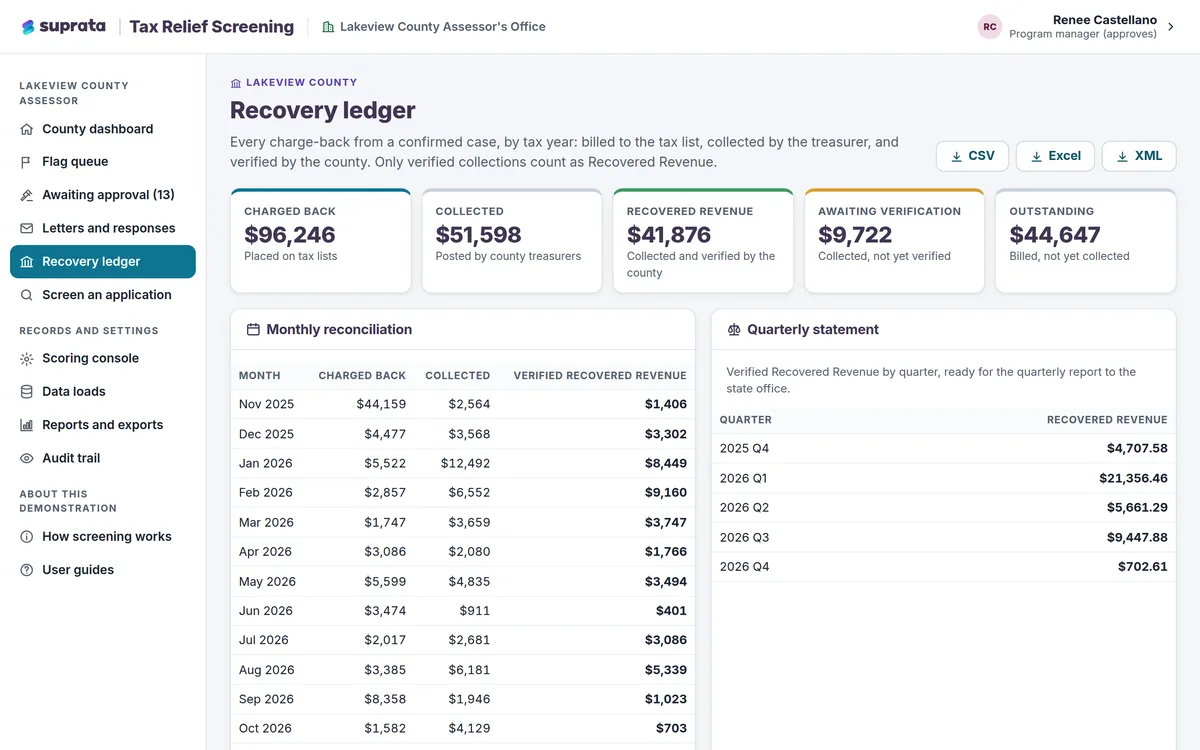Select the Nov 2025 row

(463, 405)
